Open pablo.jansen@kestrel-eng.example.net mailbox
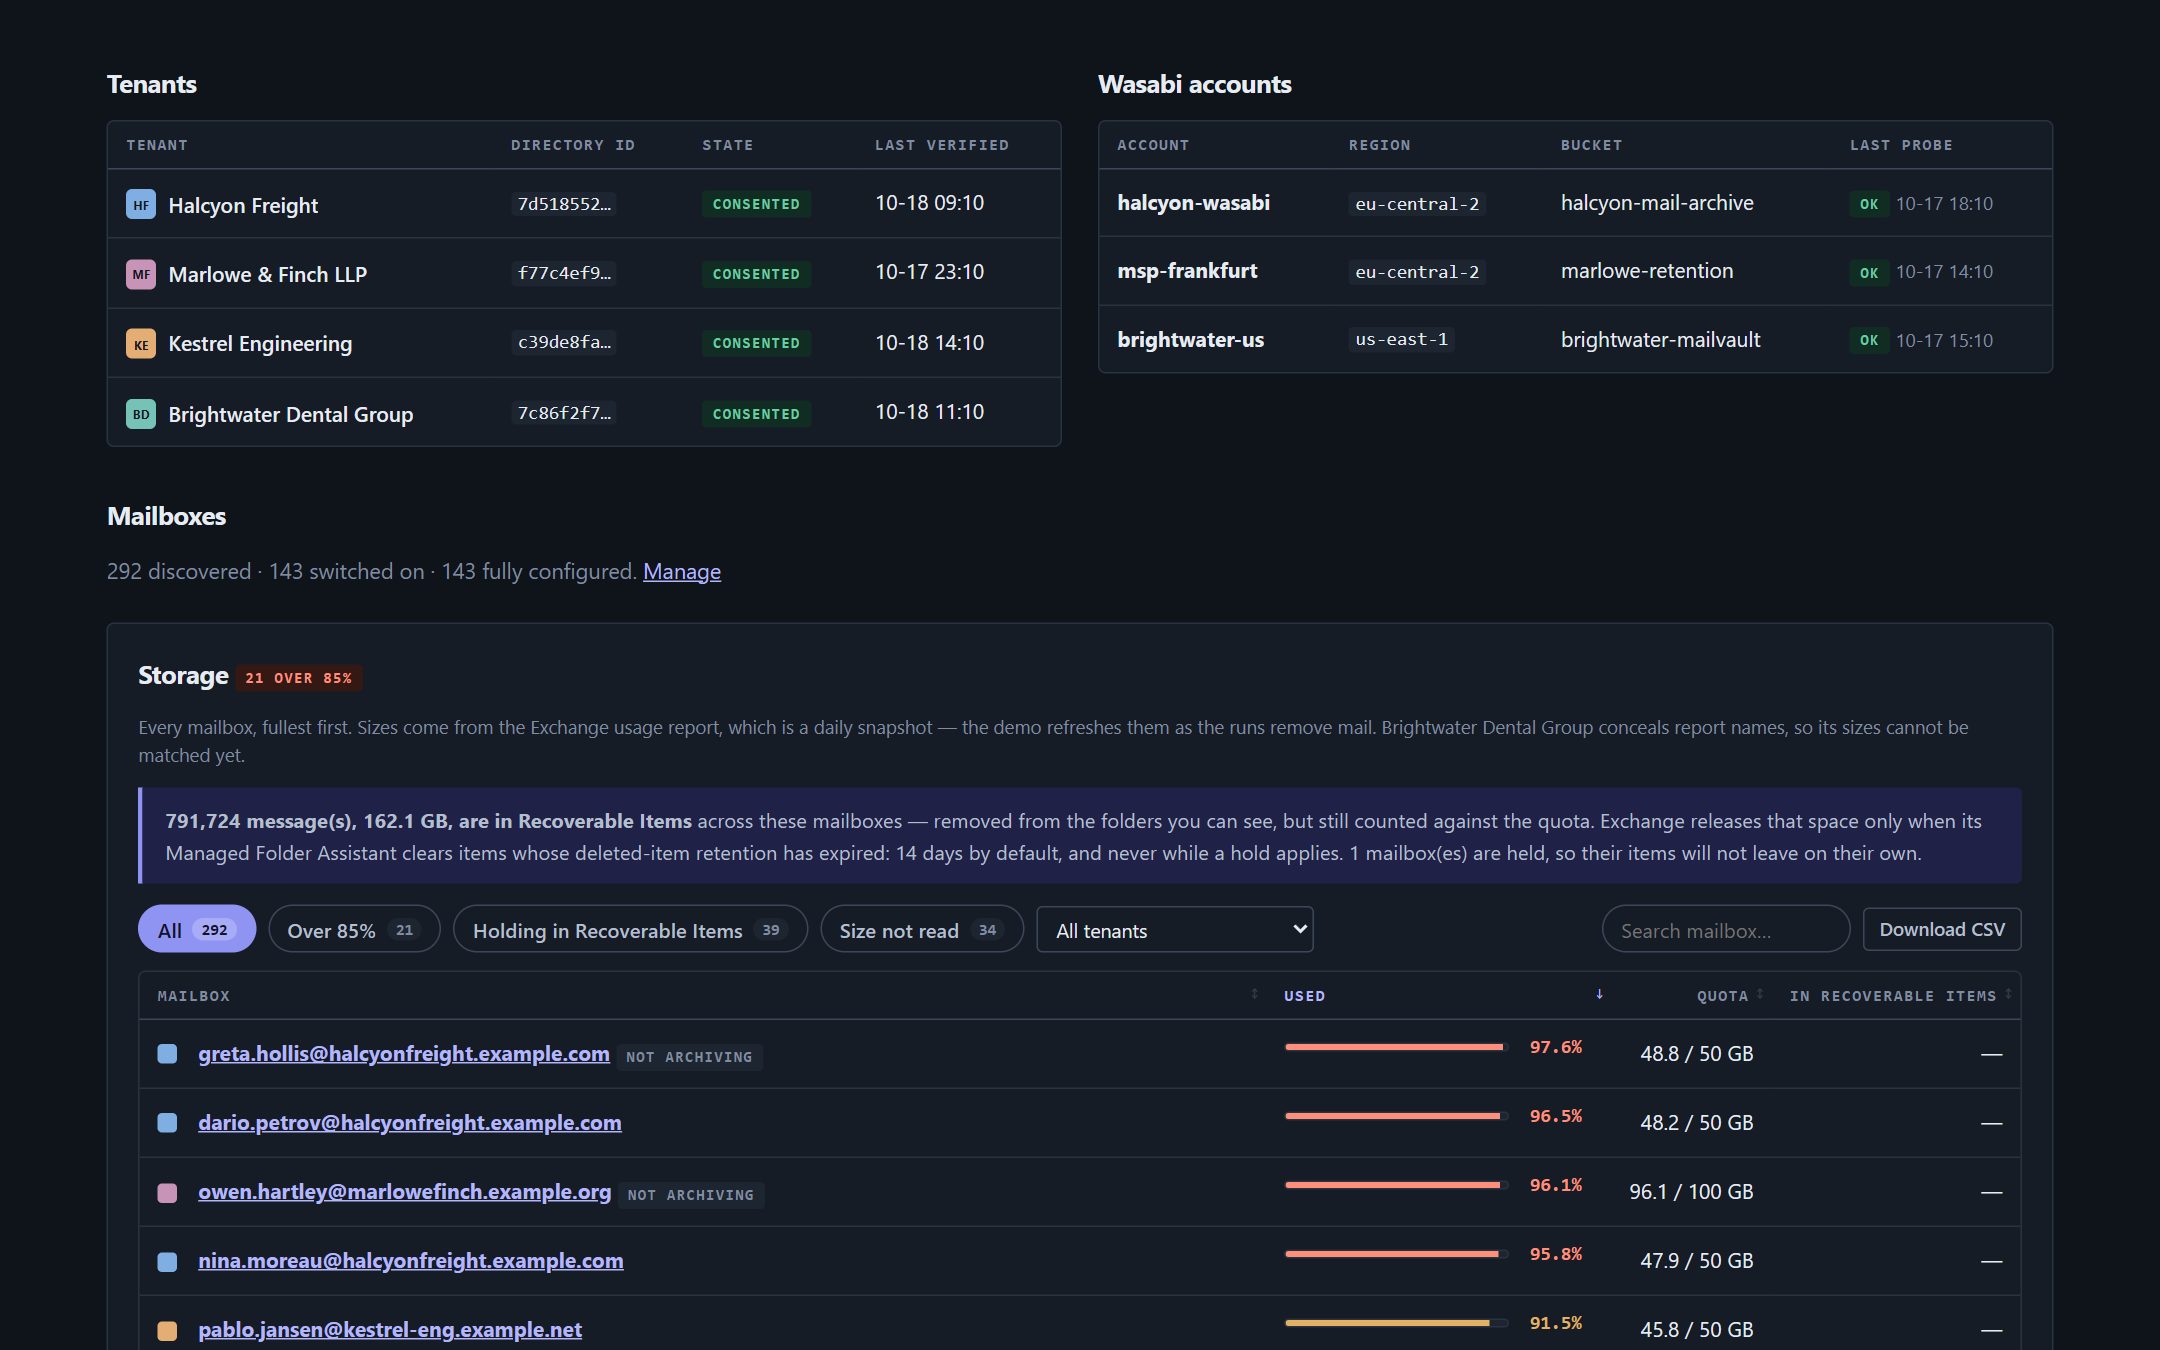This screenshot has height=1350, width=2160. click(390, 1330)
